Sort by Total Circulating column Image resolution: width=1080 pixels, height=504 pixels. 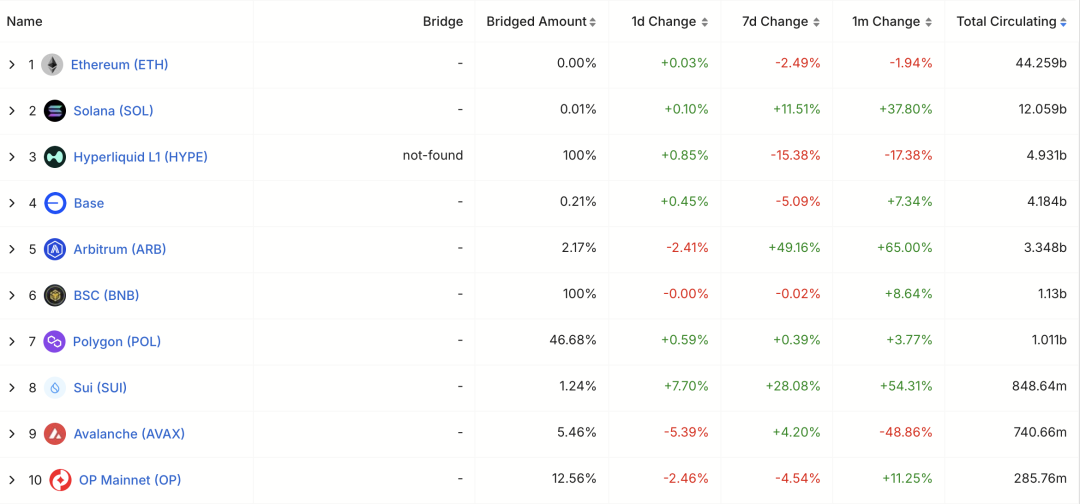1012,21
